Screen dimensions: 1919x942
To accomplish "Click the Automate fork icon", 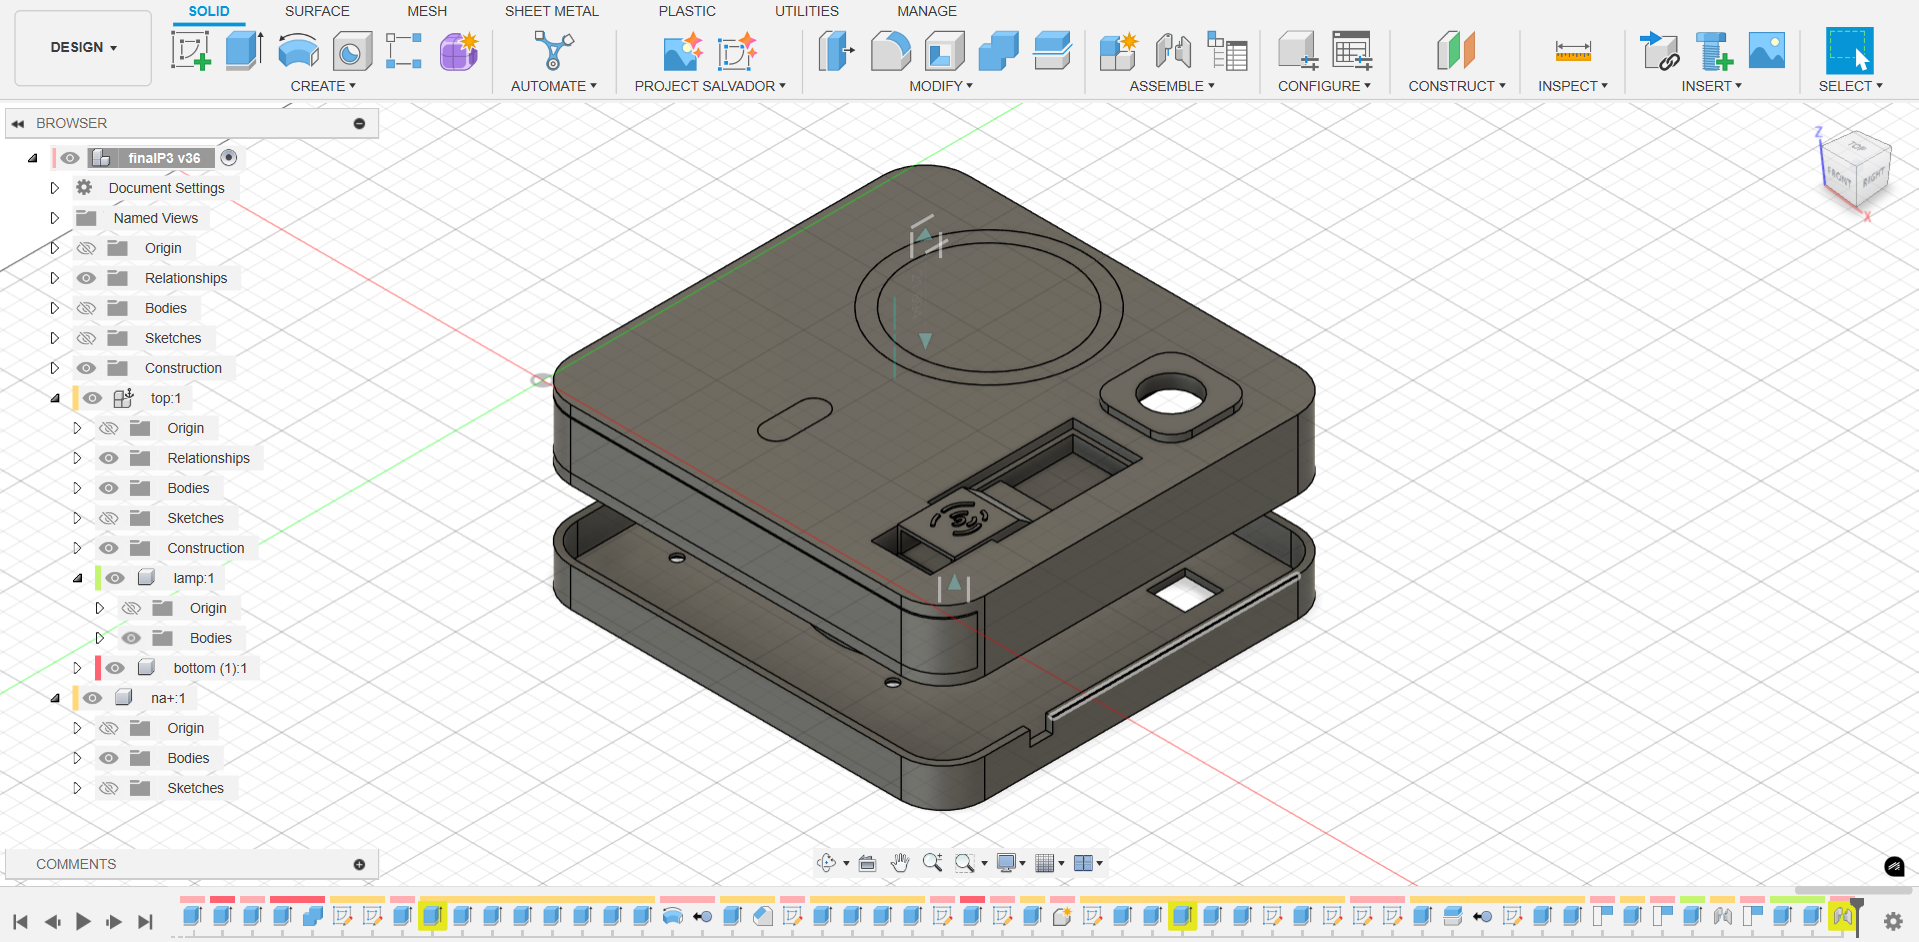I will (x=553, y=50).
